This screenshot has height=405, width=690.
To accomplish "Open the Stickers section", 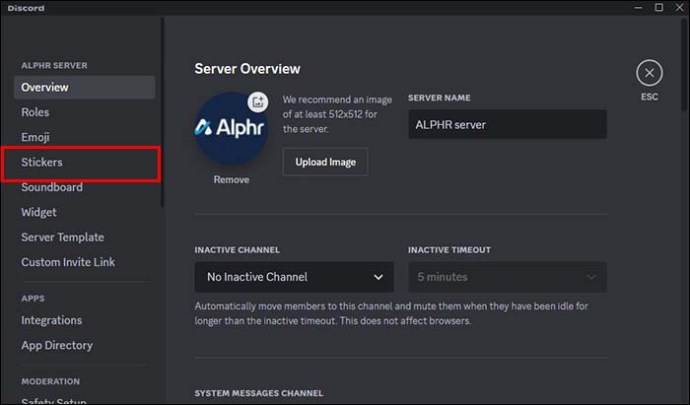I will click(44, 162).
